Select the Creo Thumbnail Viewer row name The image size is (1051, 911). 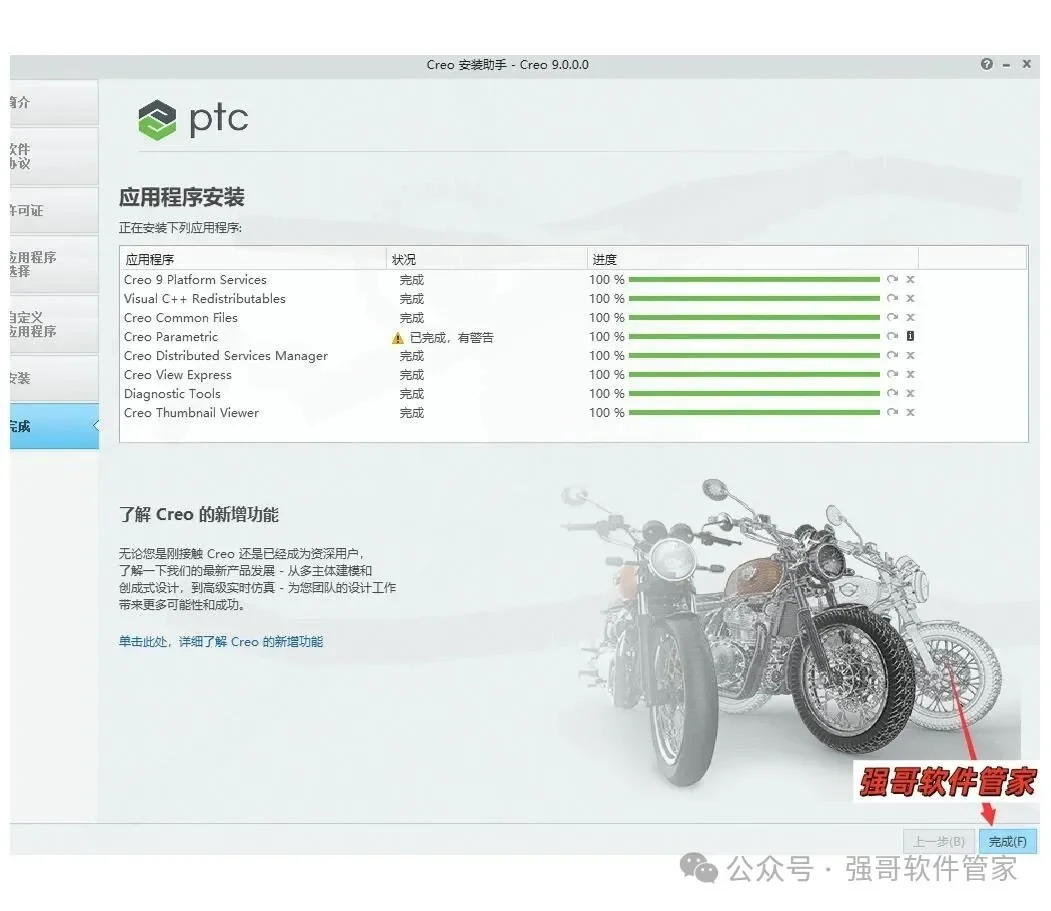[x=191, y=413]
